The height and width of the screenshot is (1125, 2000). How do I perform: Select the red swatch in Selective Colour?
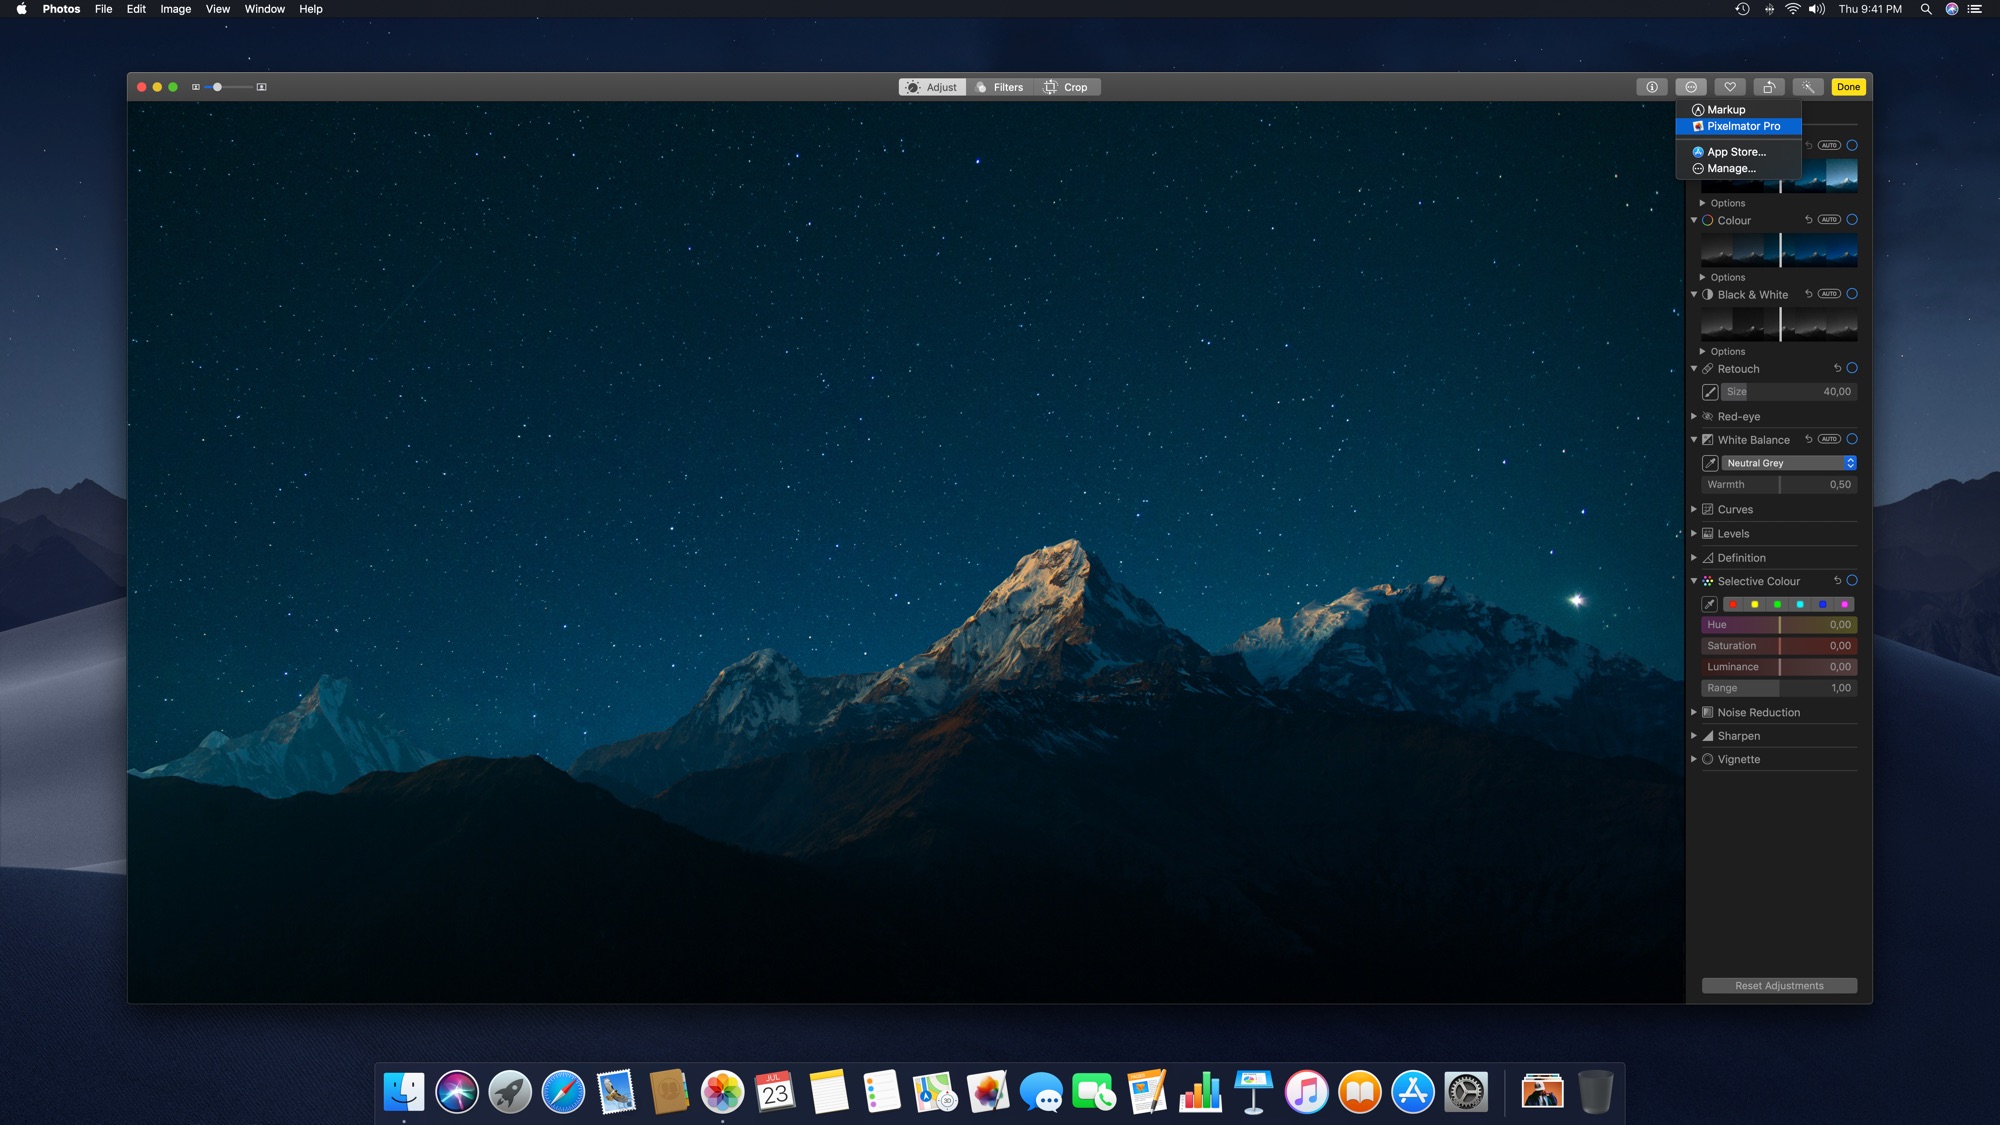(1733, 604)
